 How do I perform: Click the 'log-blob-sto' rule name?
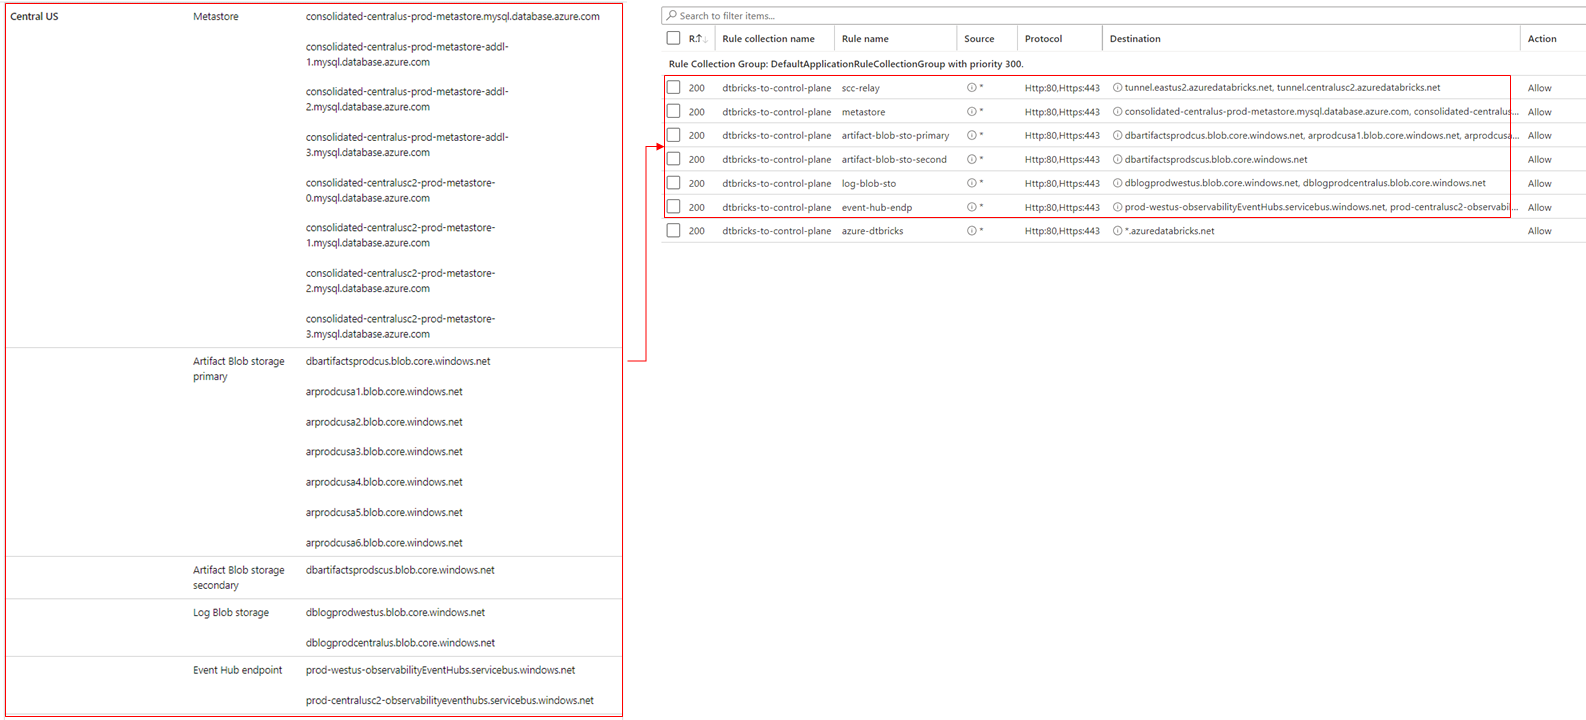tap(869, 183)
